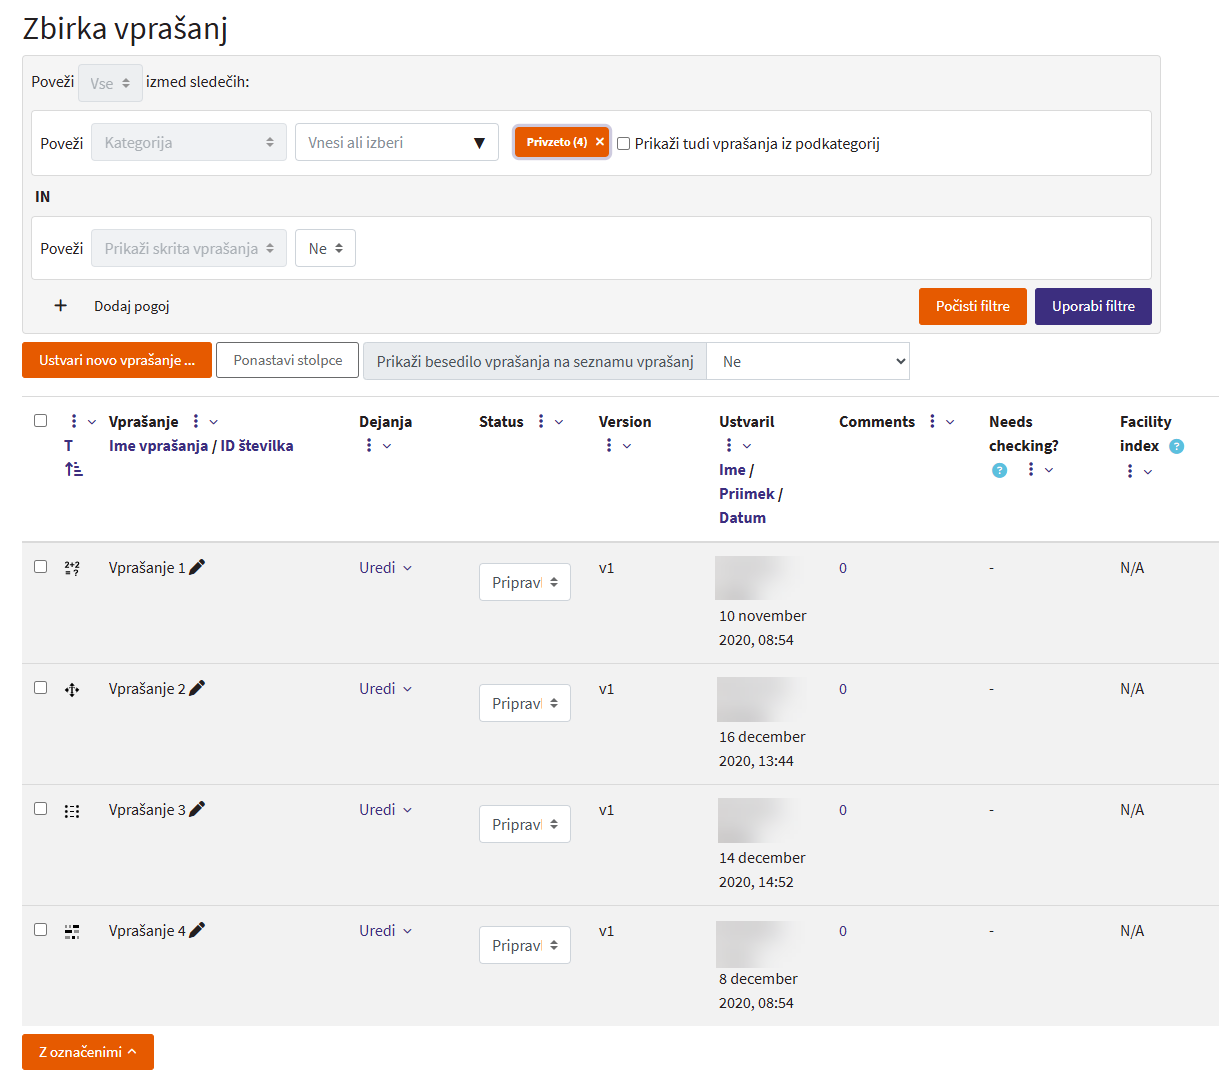1219x1089 pixels.
Task: Open the Z označenimi bulk actions menu
Action: pyautogui.click(x=88, y=1052)
